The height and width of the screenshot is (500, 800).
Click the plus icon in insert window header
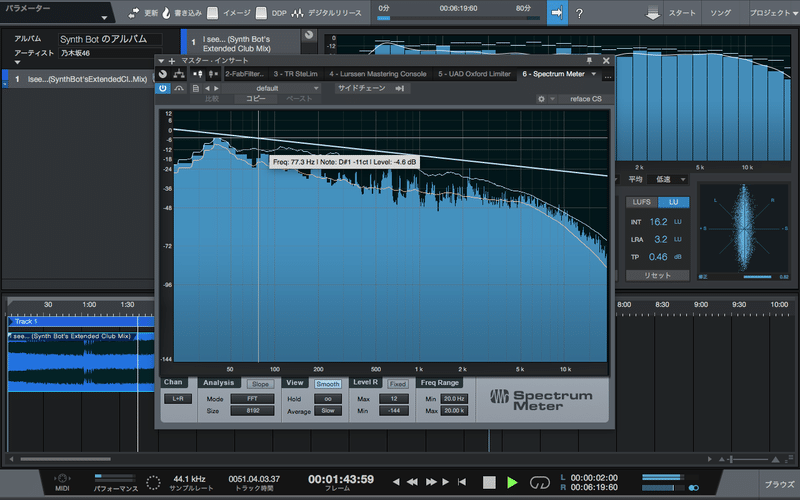pos(171,61)
